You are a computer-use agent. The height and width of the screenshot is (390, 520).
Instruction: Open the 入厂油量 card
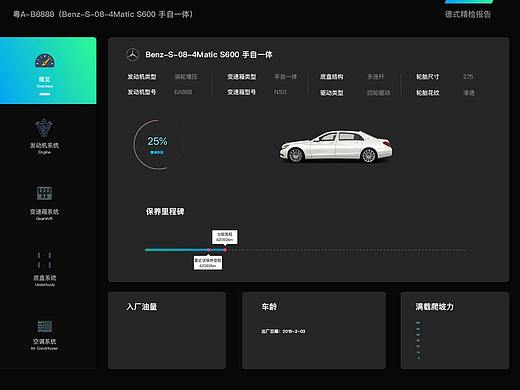167,330
